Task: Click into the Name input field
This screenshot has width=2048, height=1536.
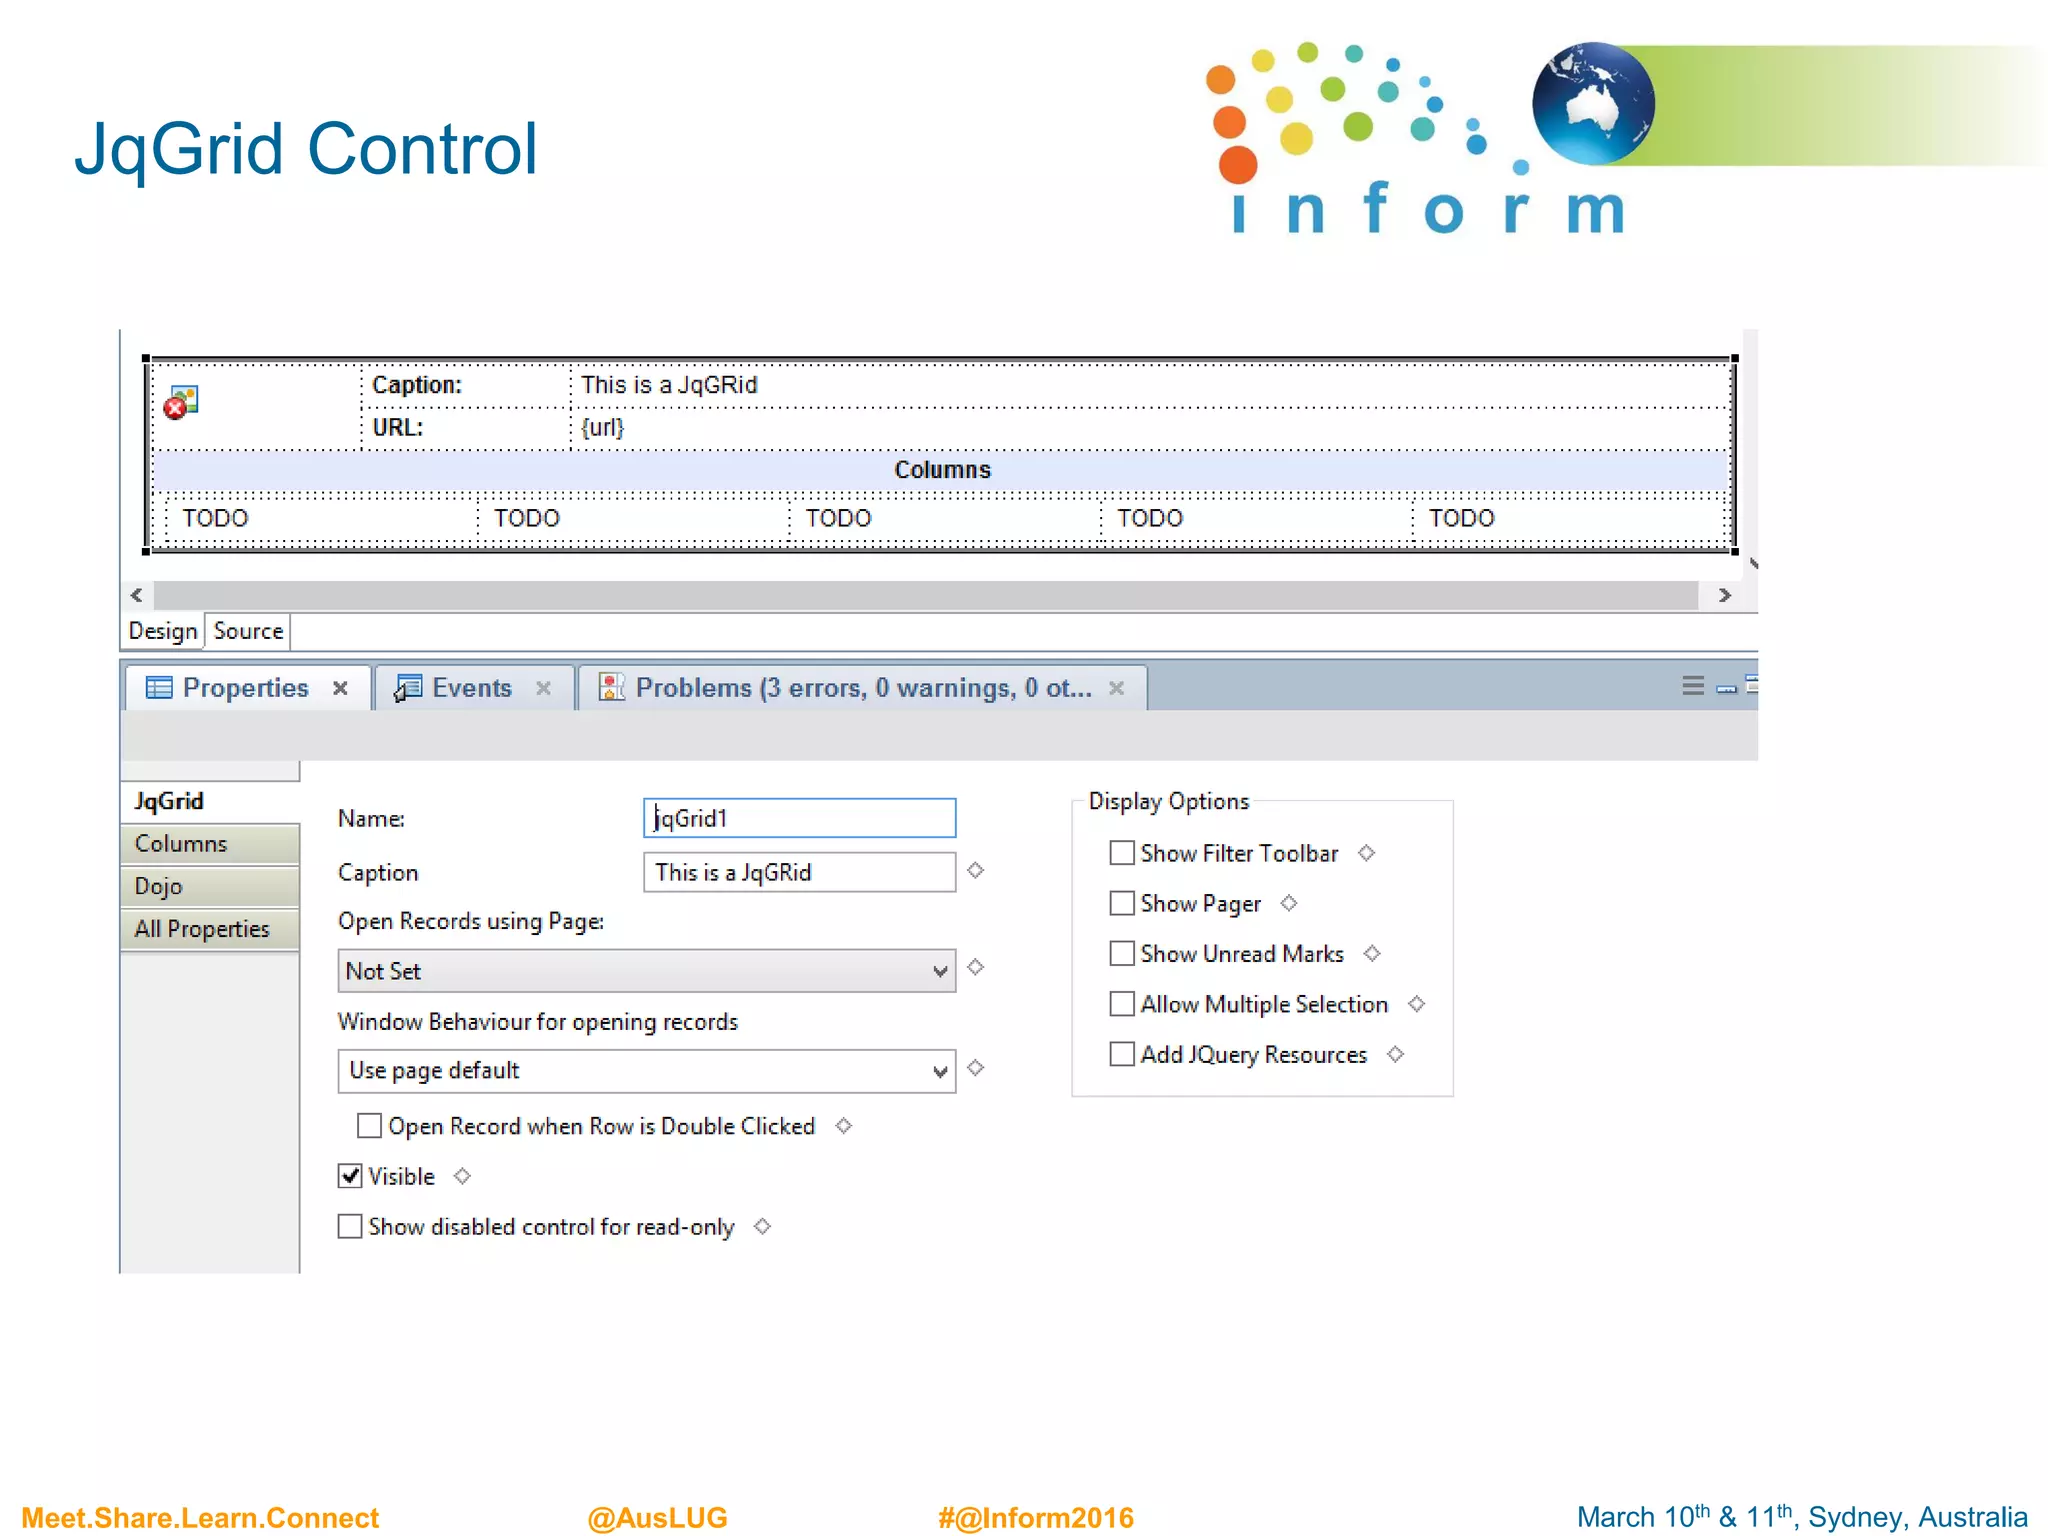Action: point(800,818)
